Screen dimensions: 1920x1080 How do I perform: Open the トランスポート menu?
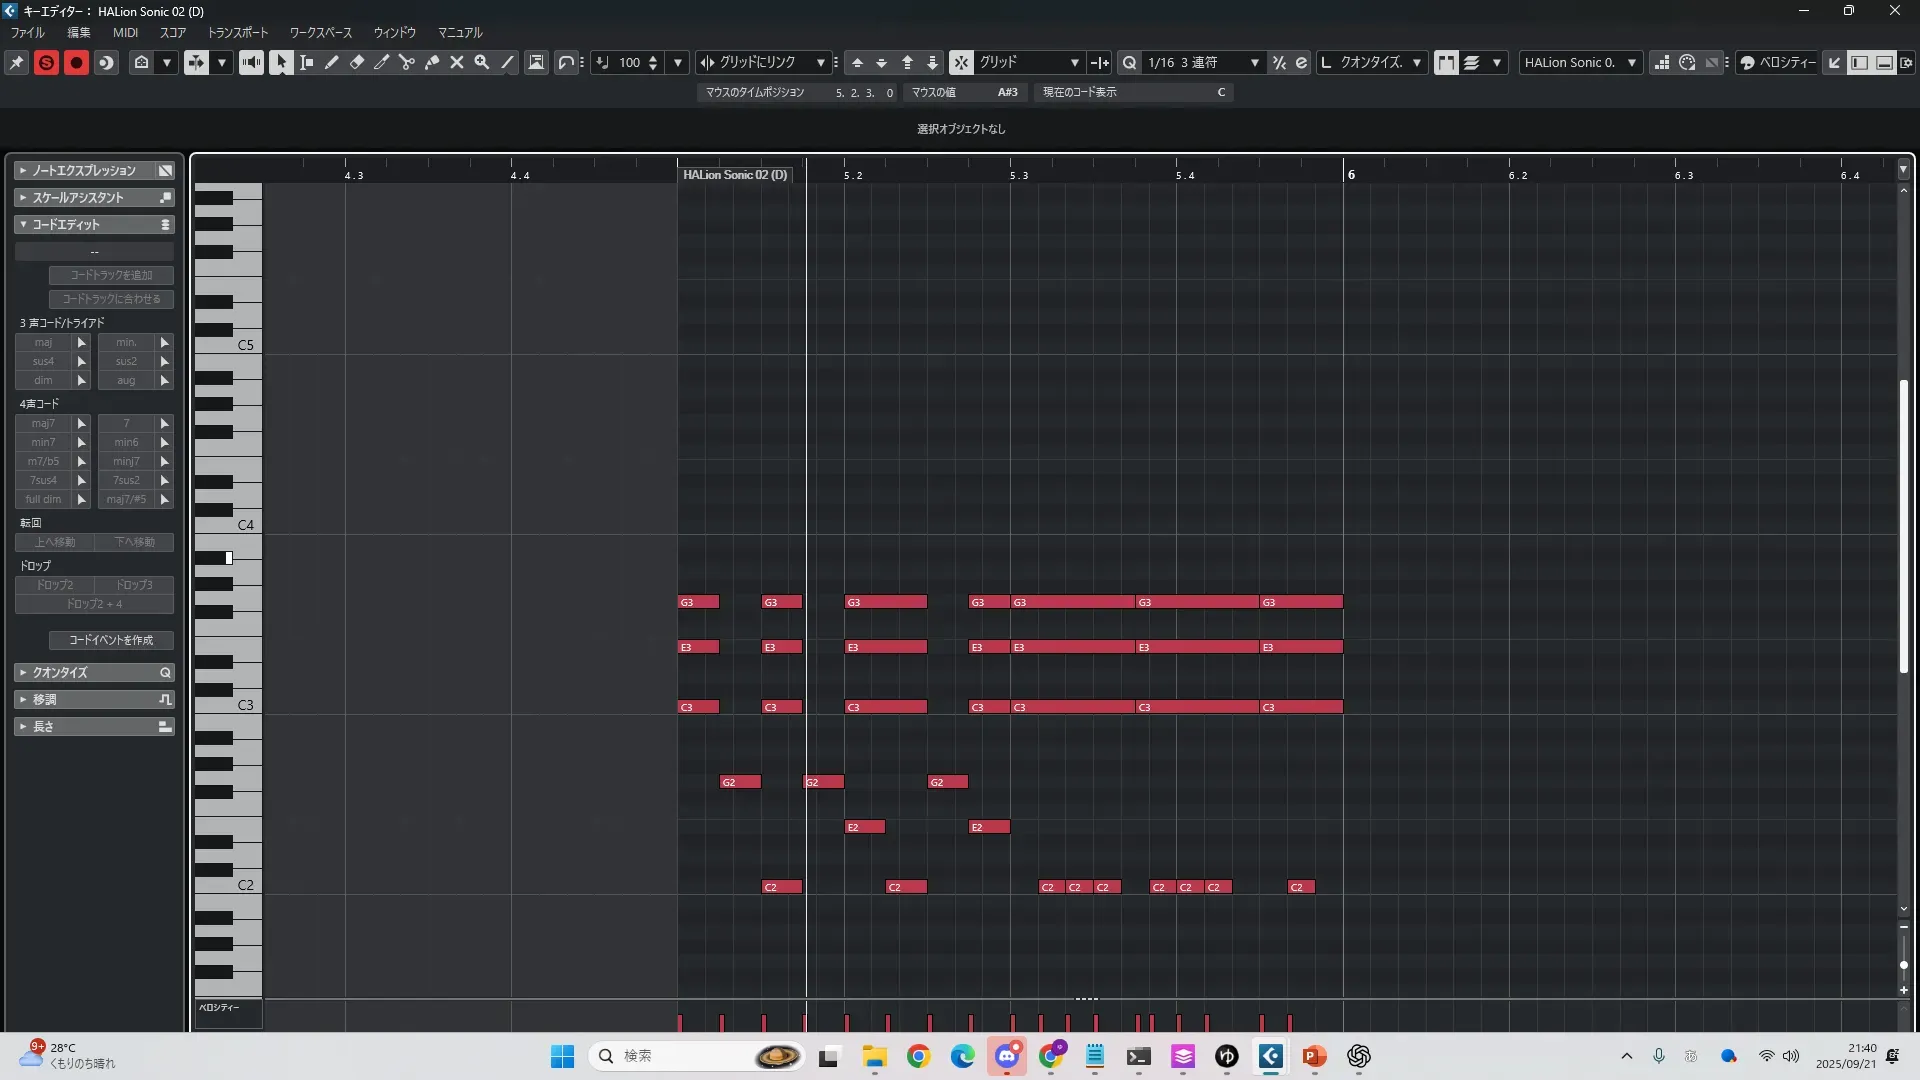[x=238, y=32]
